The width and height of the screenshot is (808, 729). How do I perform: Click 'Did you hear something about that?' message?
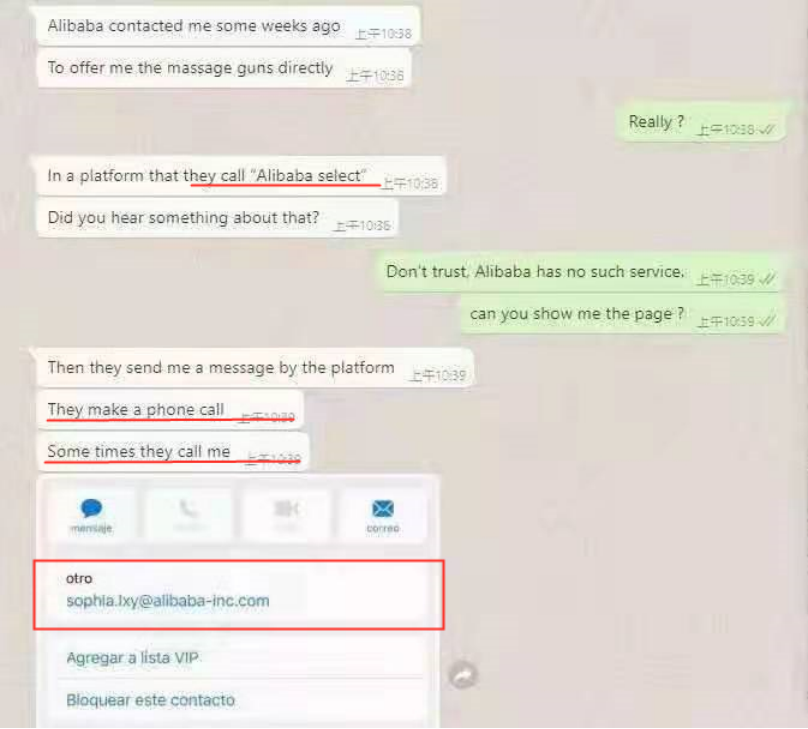217,218
